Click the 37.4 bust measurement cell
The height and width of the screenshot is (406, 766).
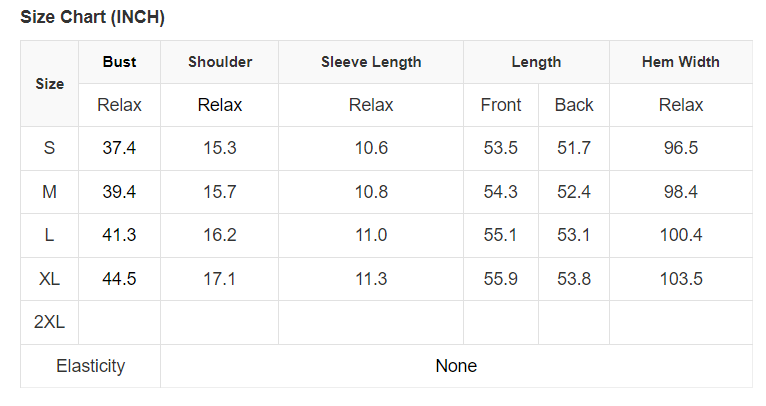click(x=119, y=148)
